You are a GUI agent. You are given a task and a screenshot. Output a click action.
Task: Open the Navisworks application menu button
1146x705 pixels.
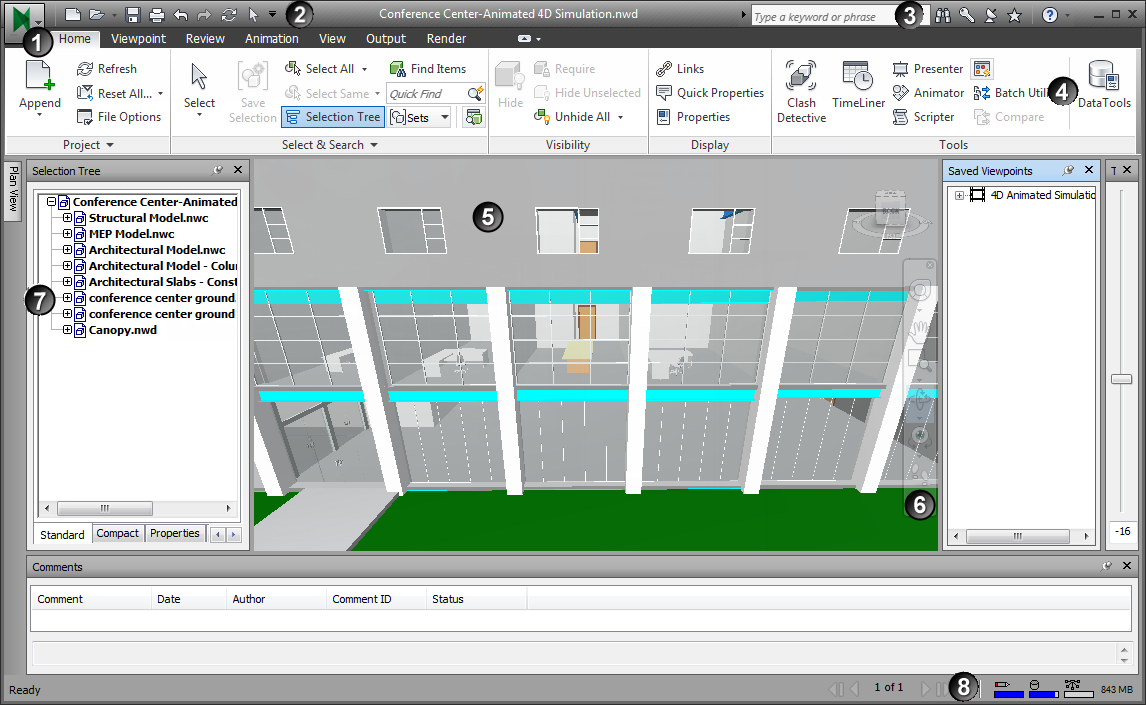click(x=25, y=20)
